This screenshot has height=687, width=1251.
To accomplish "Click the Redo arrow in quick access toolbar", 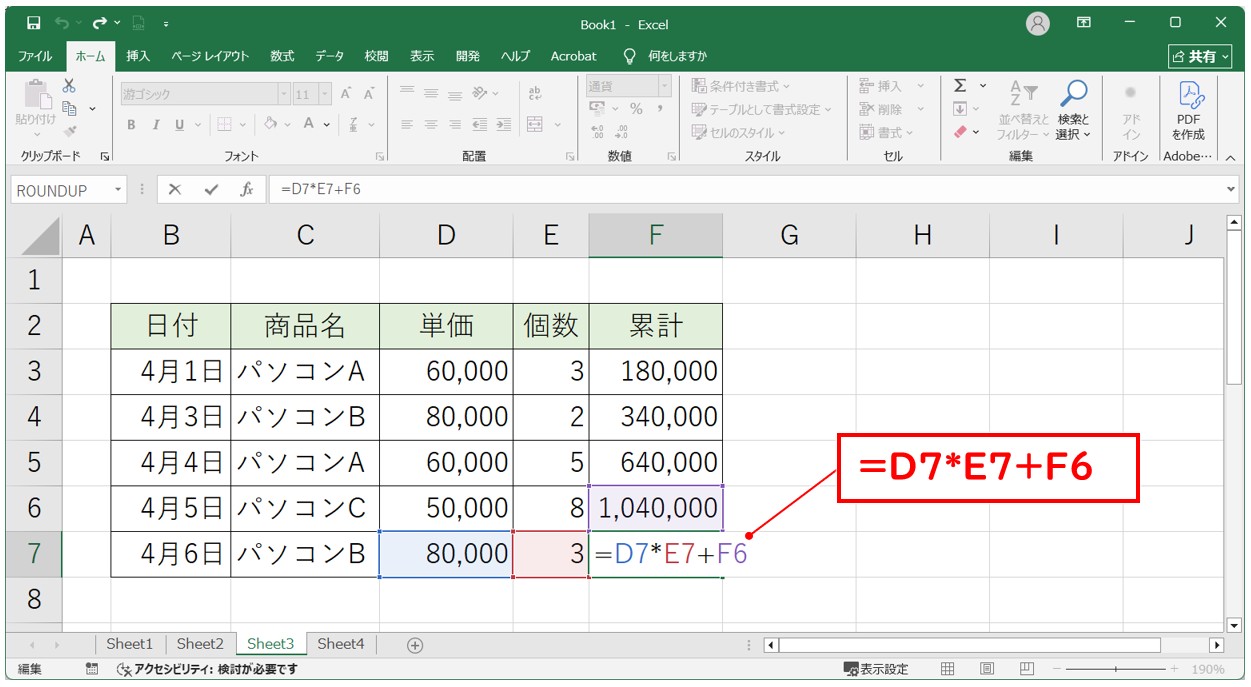I will pyautogui.click(x=99, y=23).
